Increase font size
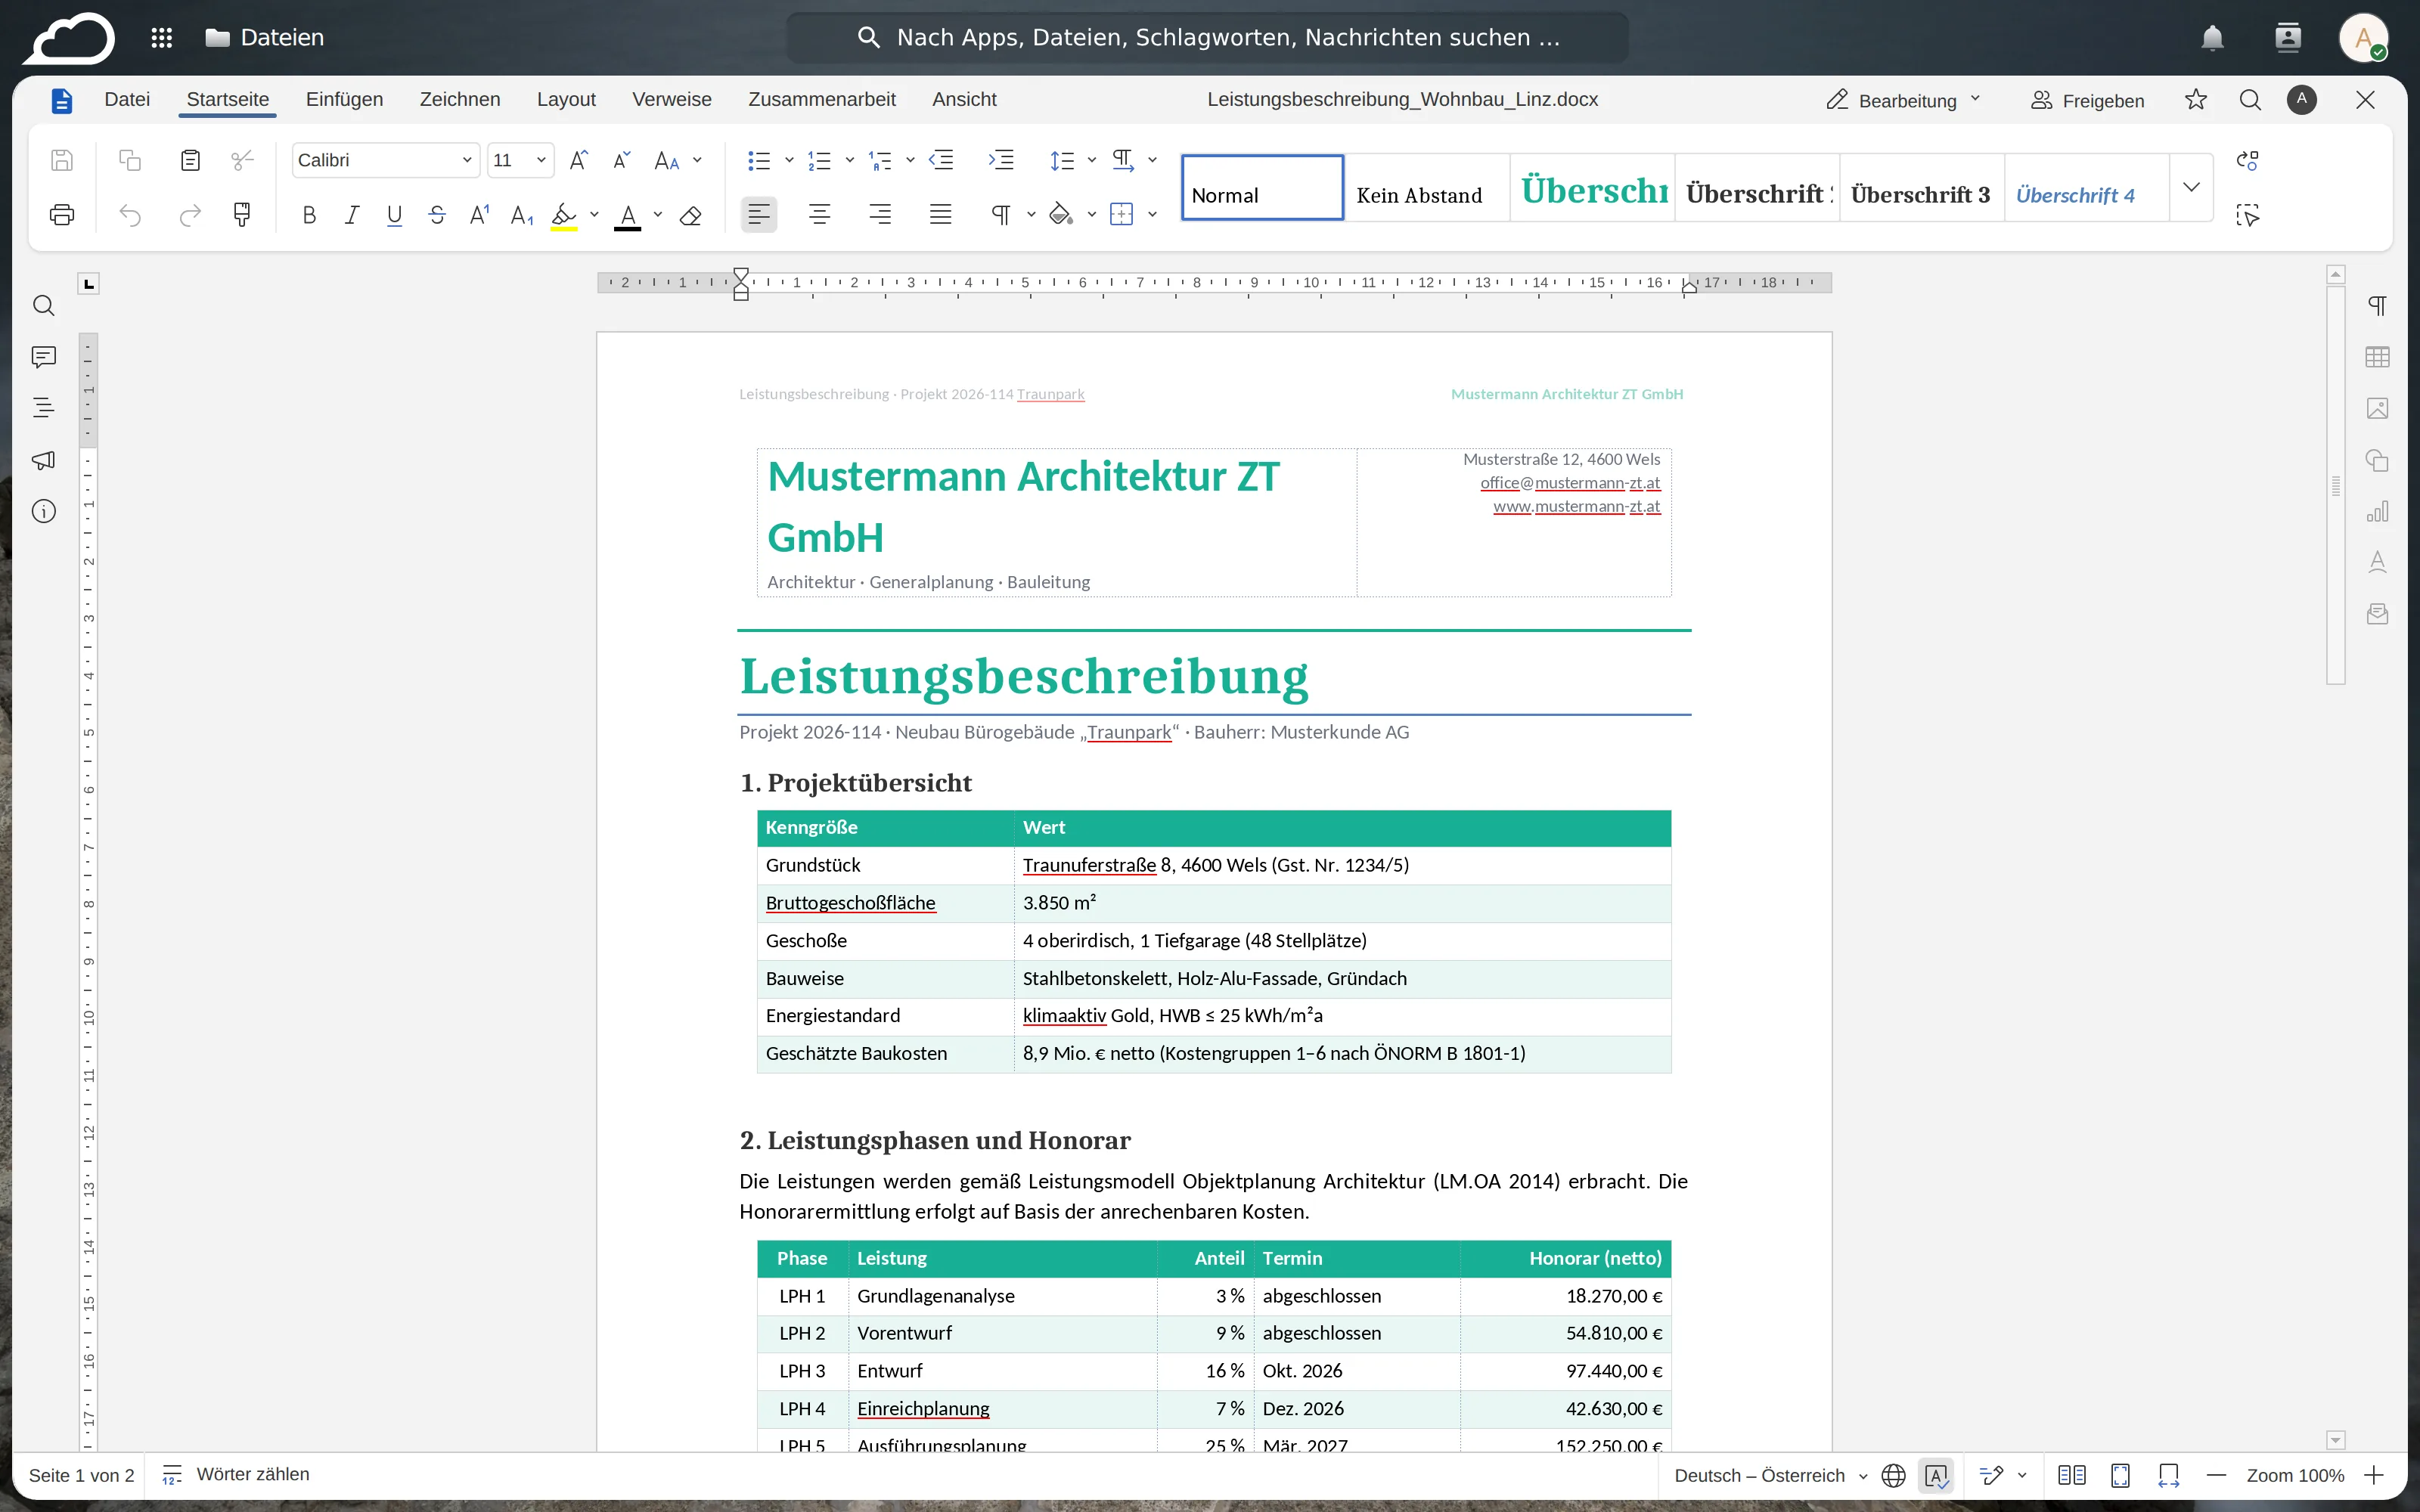Image resolution: width=2420 pixels, height=1512 pixels. pos(578,160)
